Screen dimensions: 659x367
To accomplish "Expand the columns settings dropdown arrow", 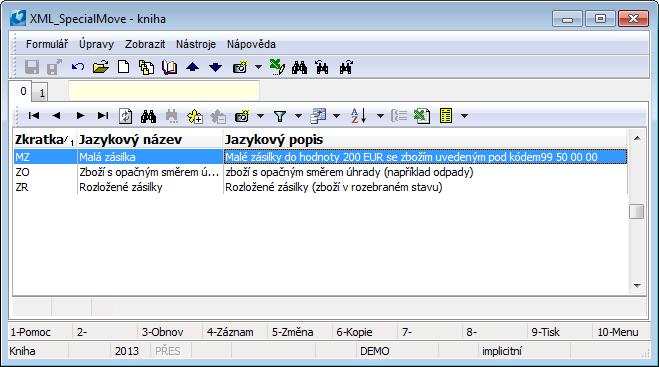I will (x=337, y=116).
